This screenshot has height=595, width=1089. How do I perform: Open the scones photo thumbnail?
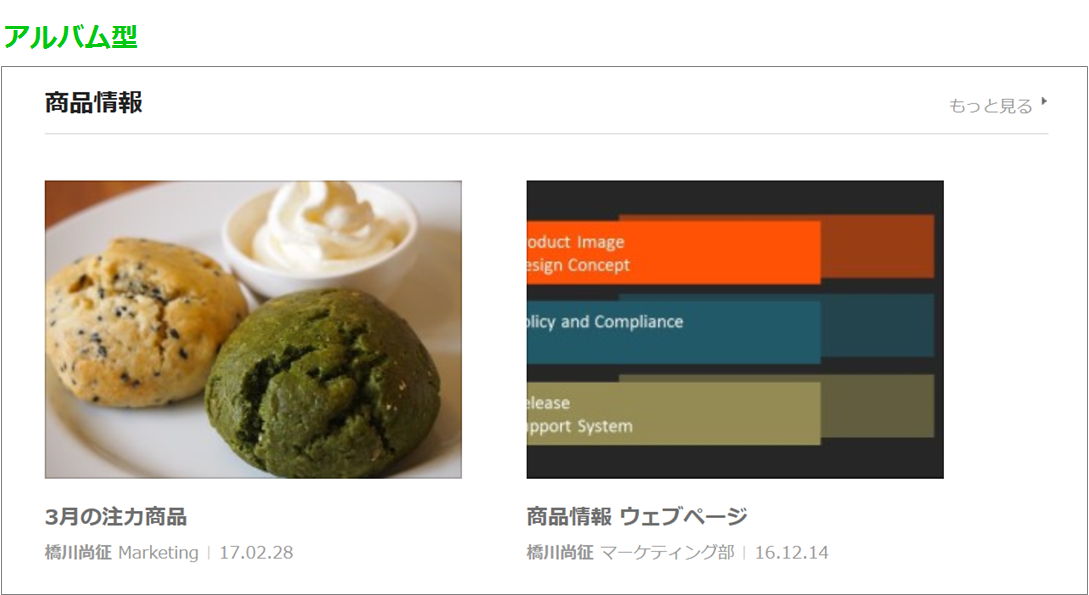(x=253, y=330)
